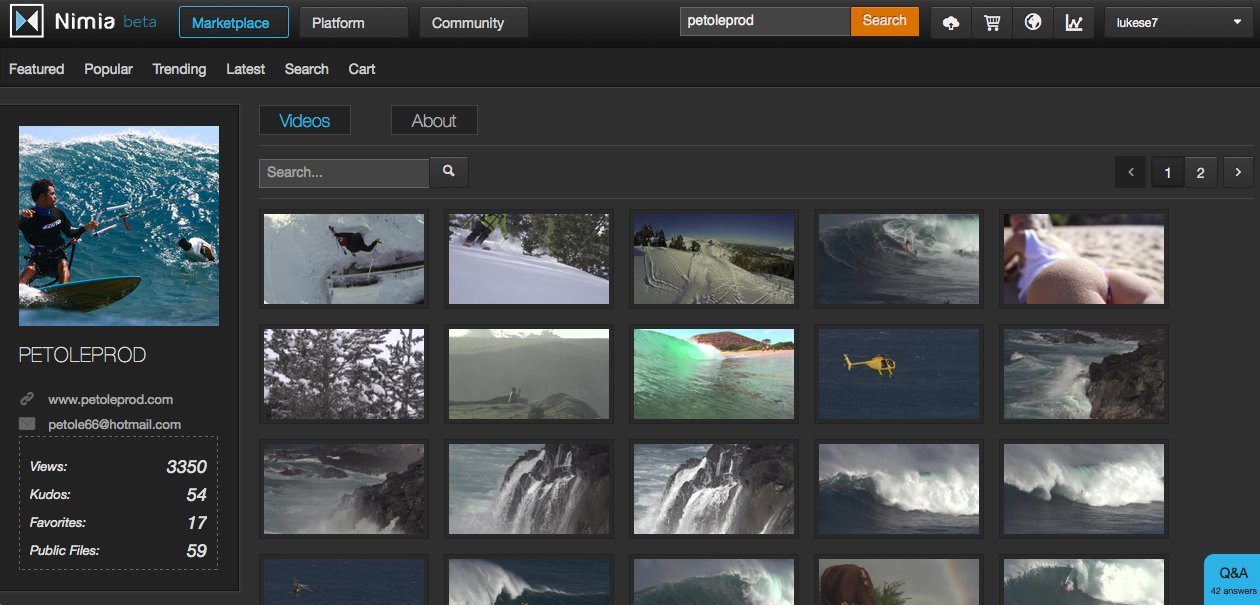
Task: Focus the top search field containing petoleprod
Action: click(765, 21)
